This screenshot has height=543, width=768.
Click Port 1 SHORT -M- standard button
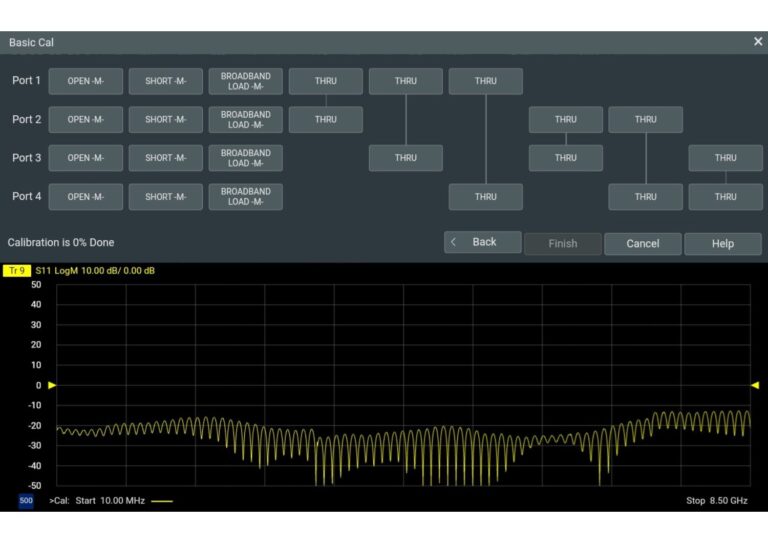166,81
